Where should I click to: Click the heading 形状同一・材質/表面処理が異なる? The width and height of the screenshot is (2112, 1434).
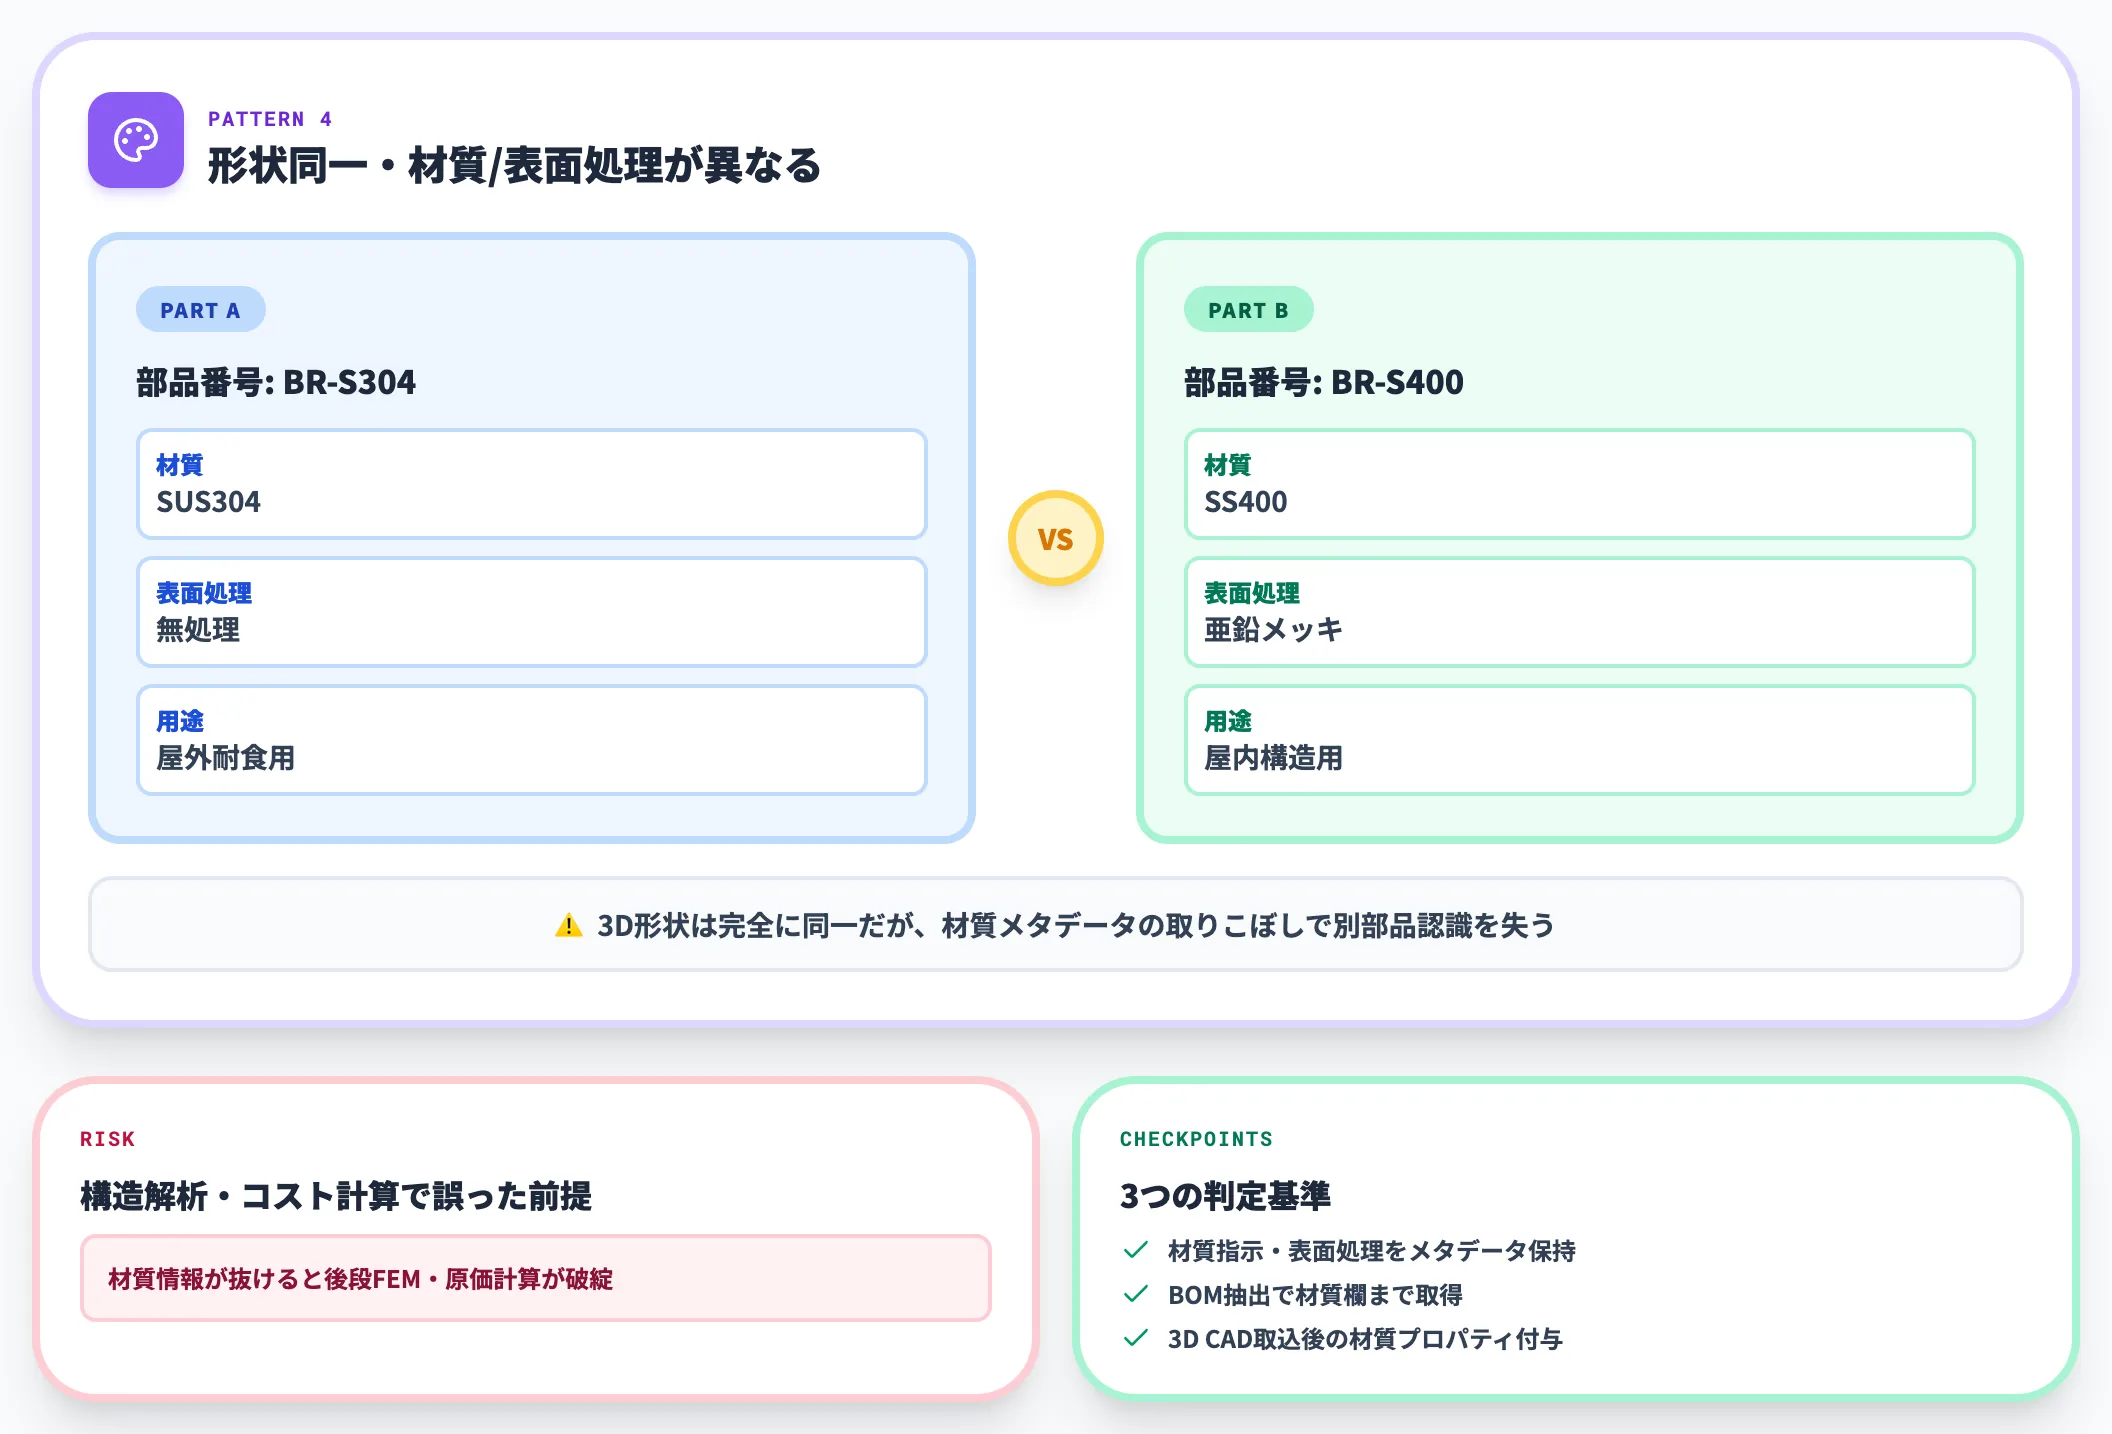point(514,166)
